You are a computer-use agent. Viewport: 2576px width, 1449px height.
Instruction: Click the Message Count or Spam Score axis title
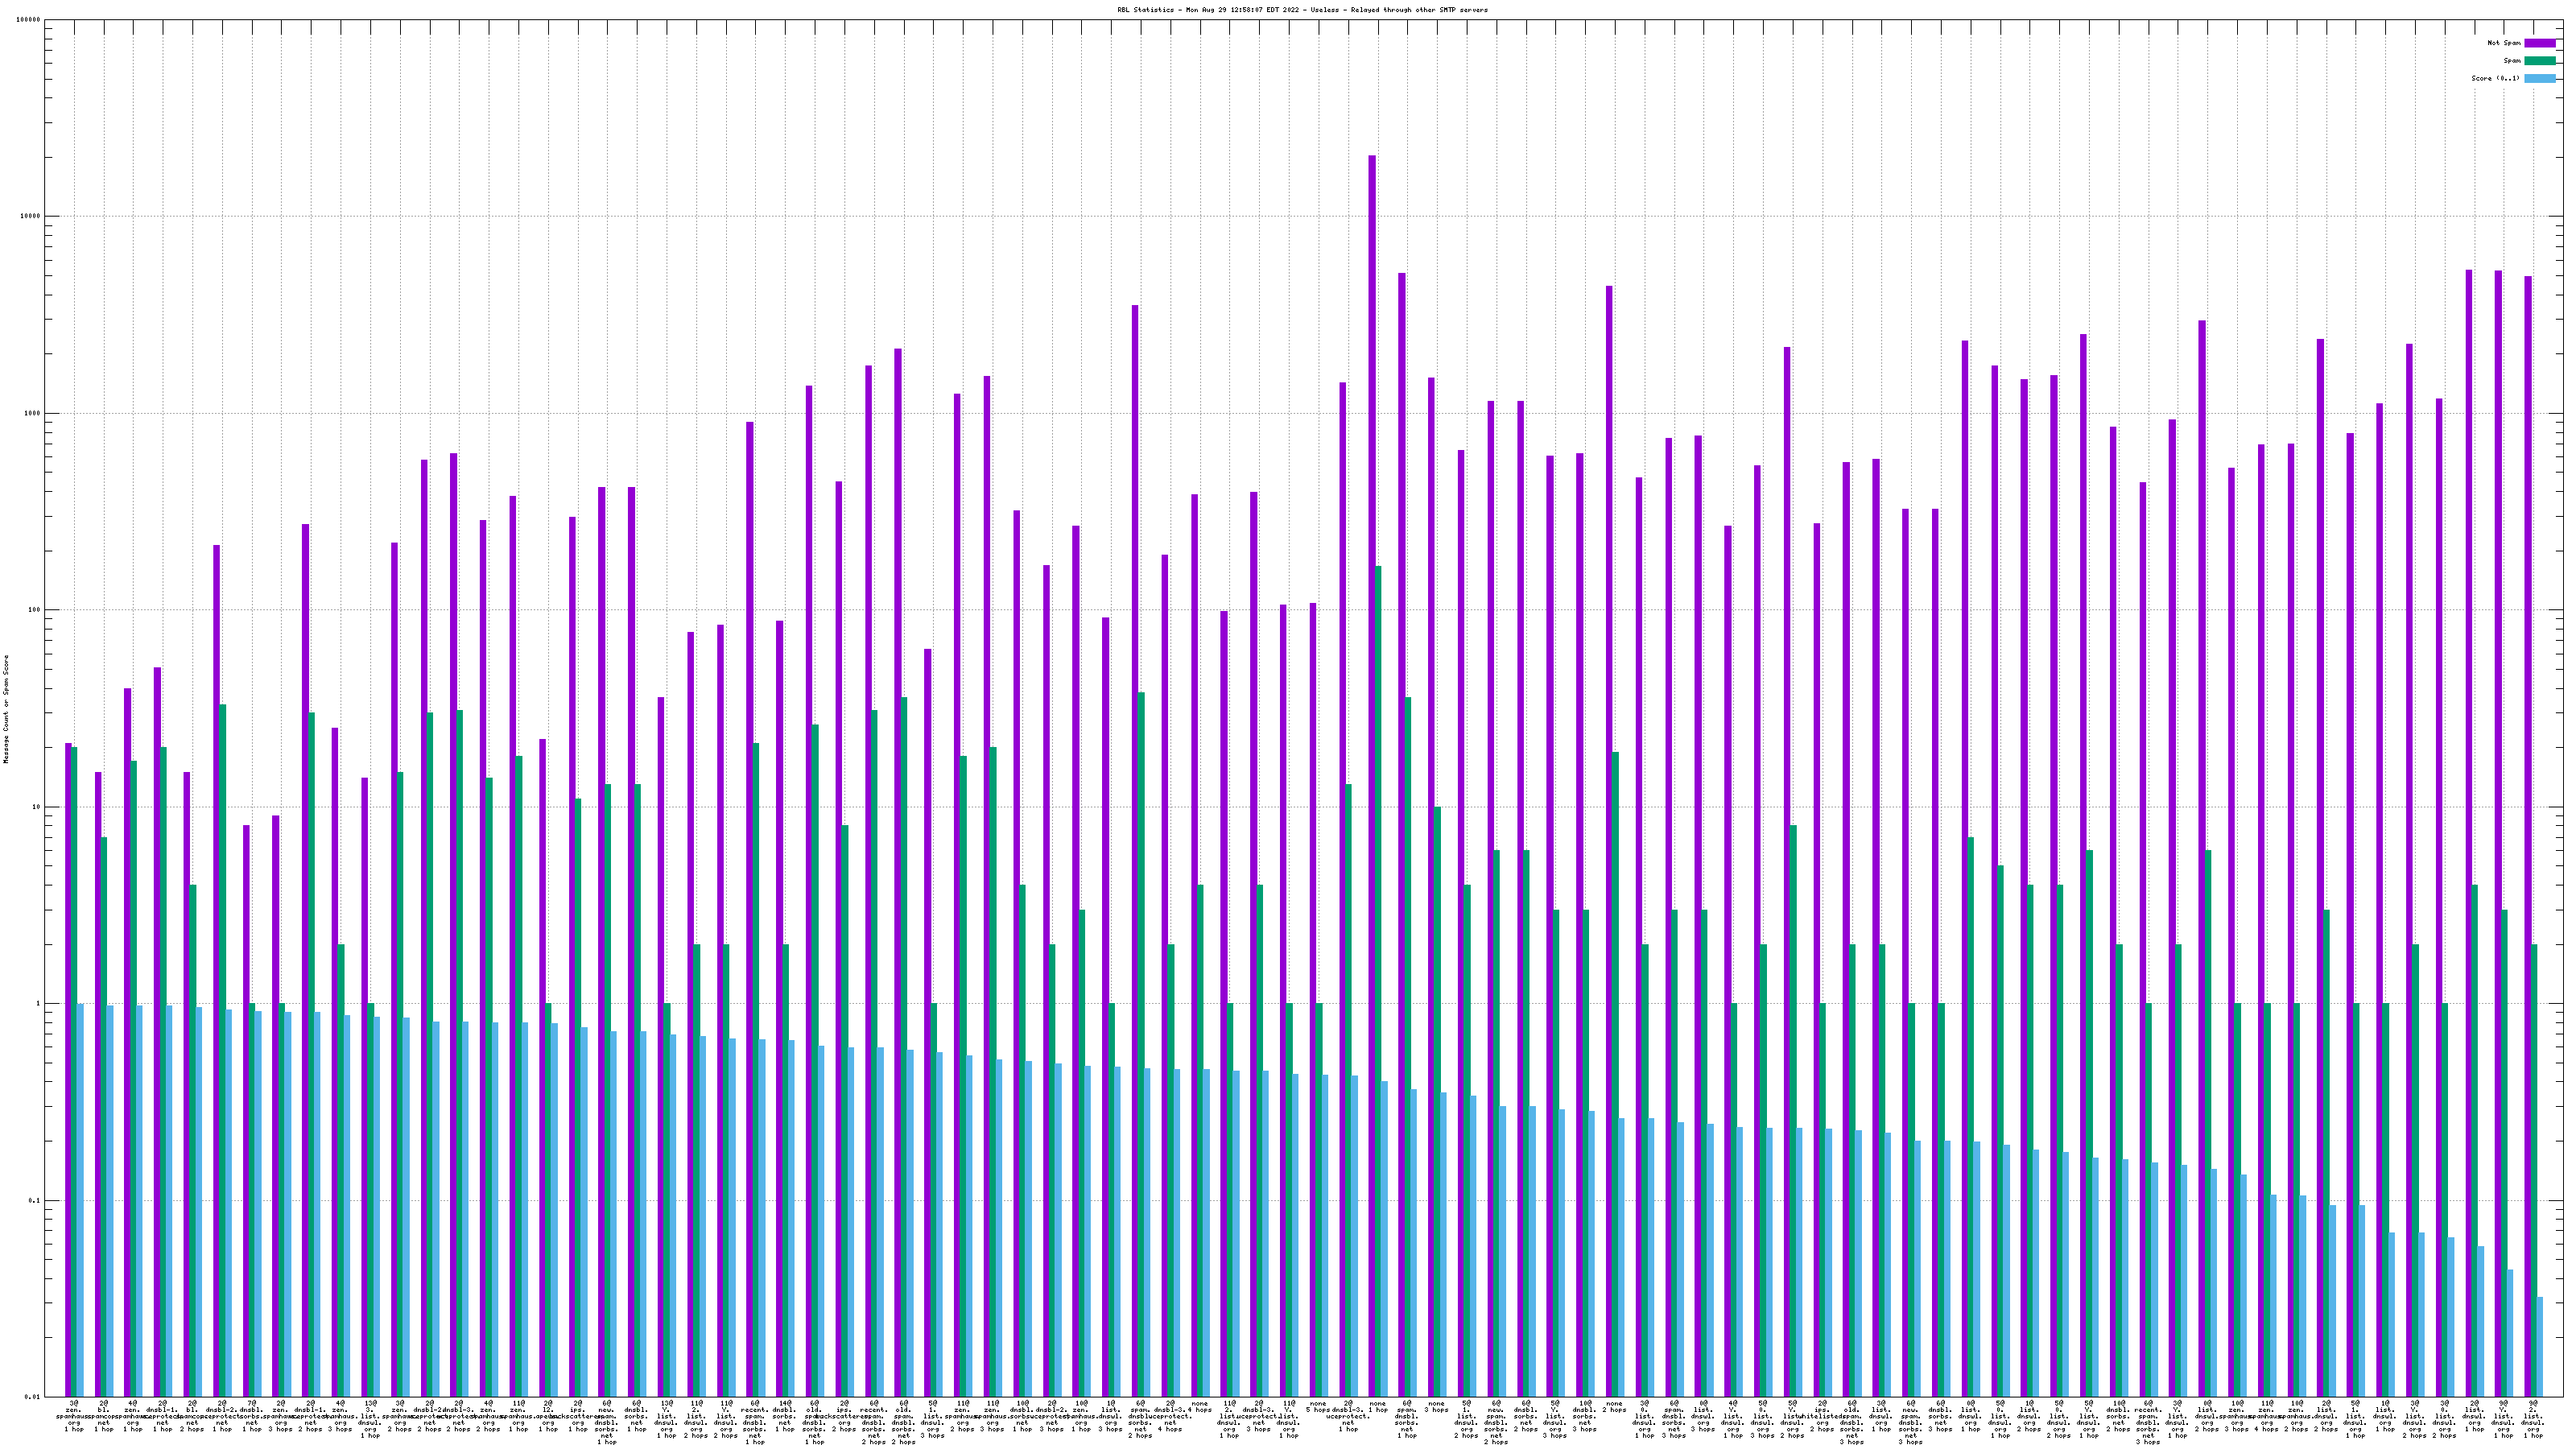(x=6, y=709)
